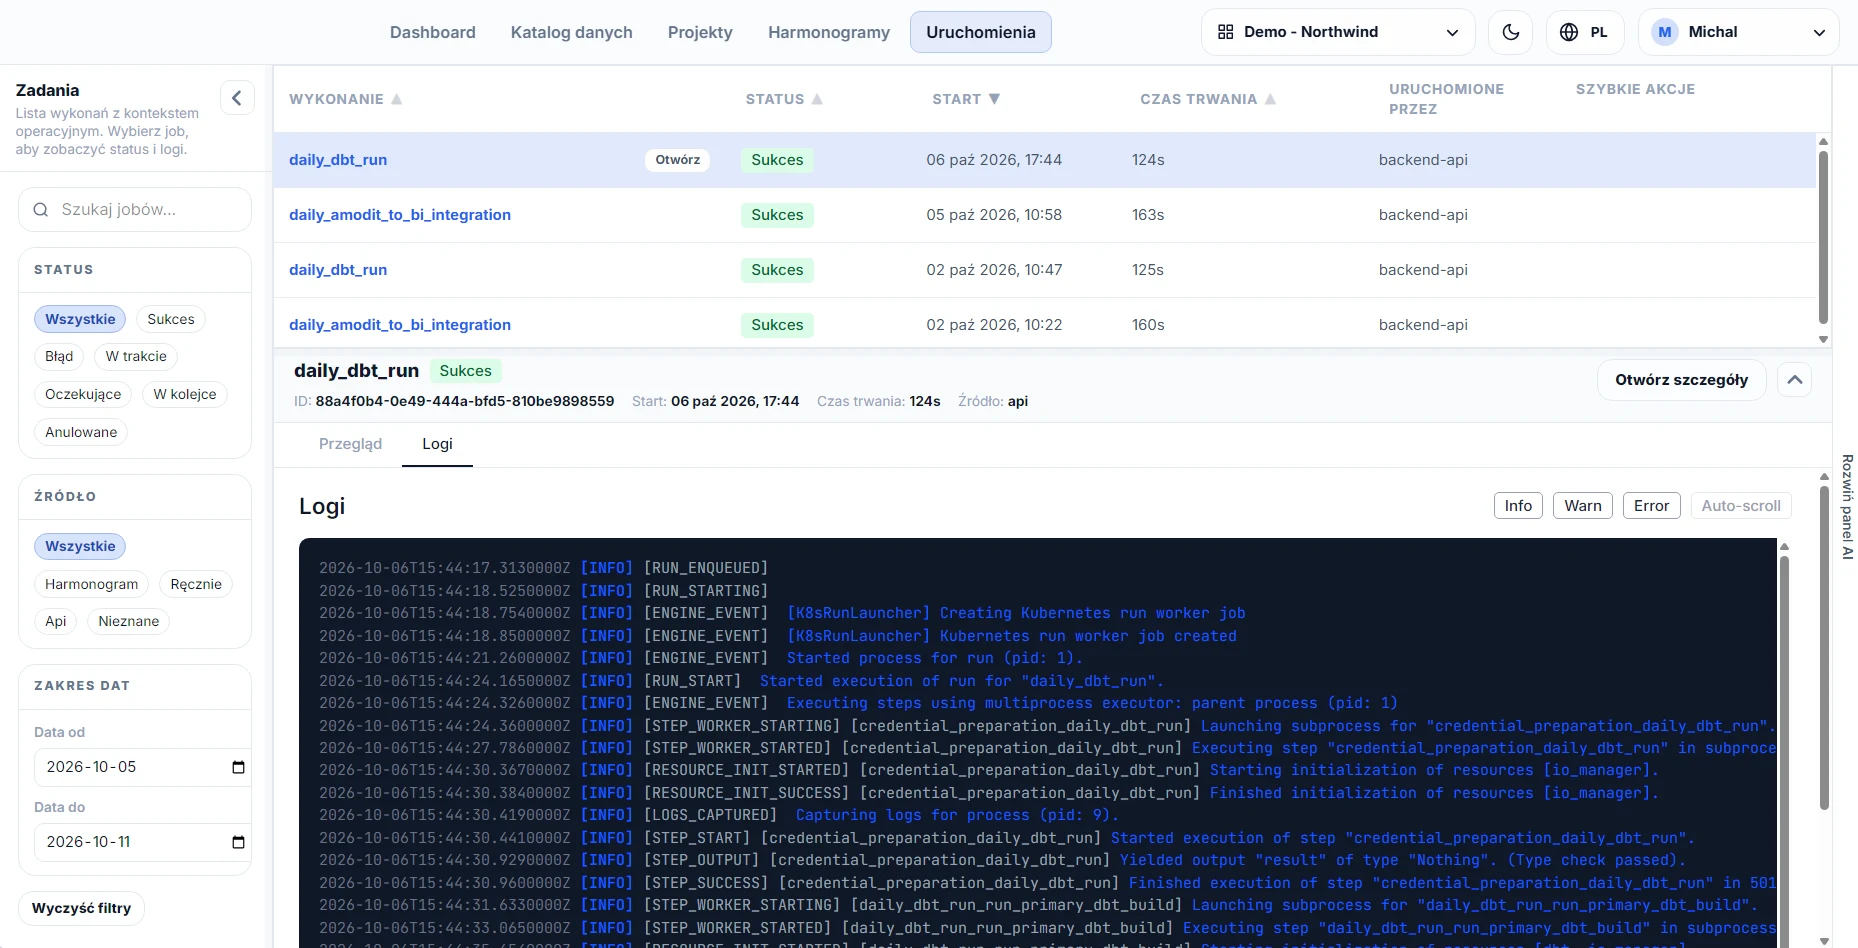Sort by Czas trwania column arrow

click(1270, 99)
